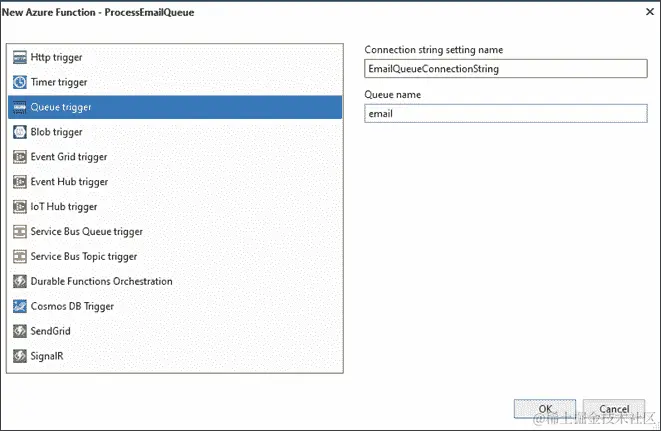Confirm with the OK button

pyautogui.click(x=545, y=409)
